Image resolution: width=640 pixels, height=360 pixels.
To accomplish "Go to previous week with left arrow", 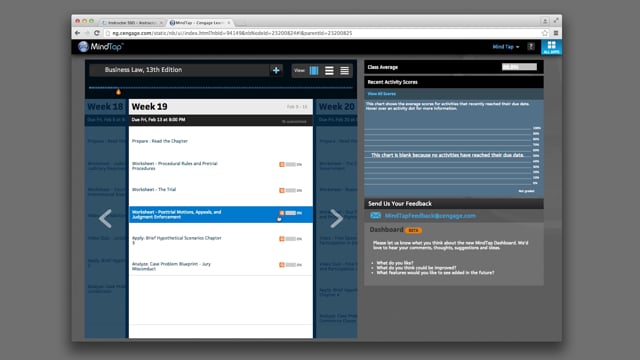I will tap(105, 218).
